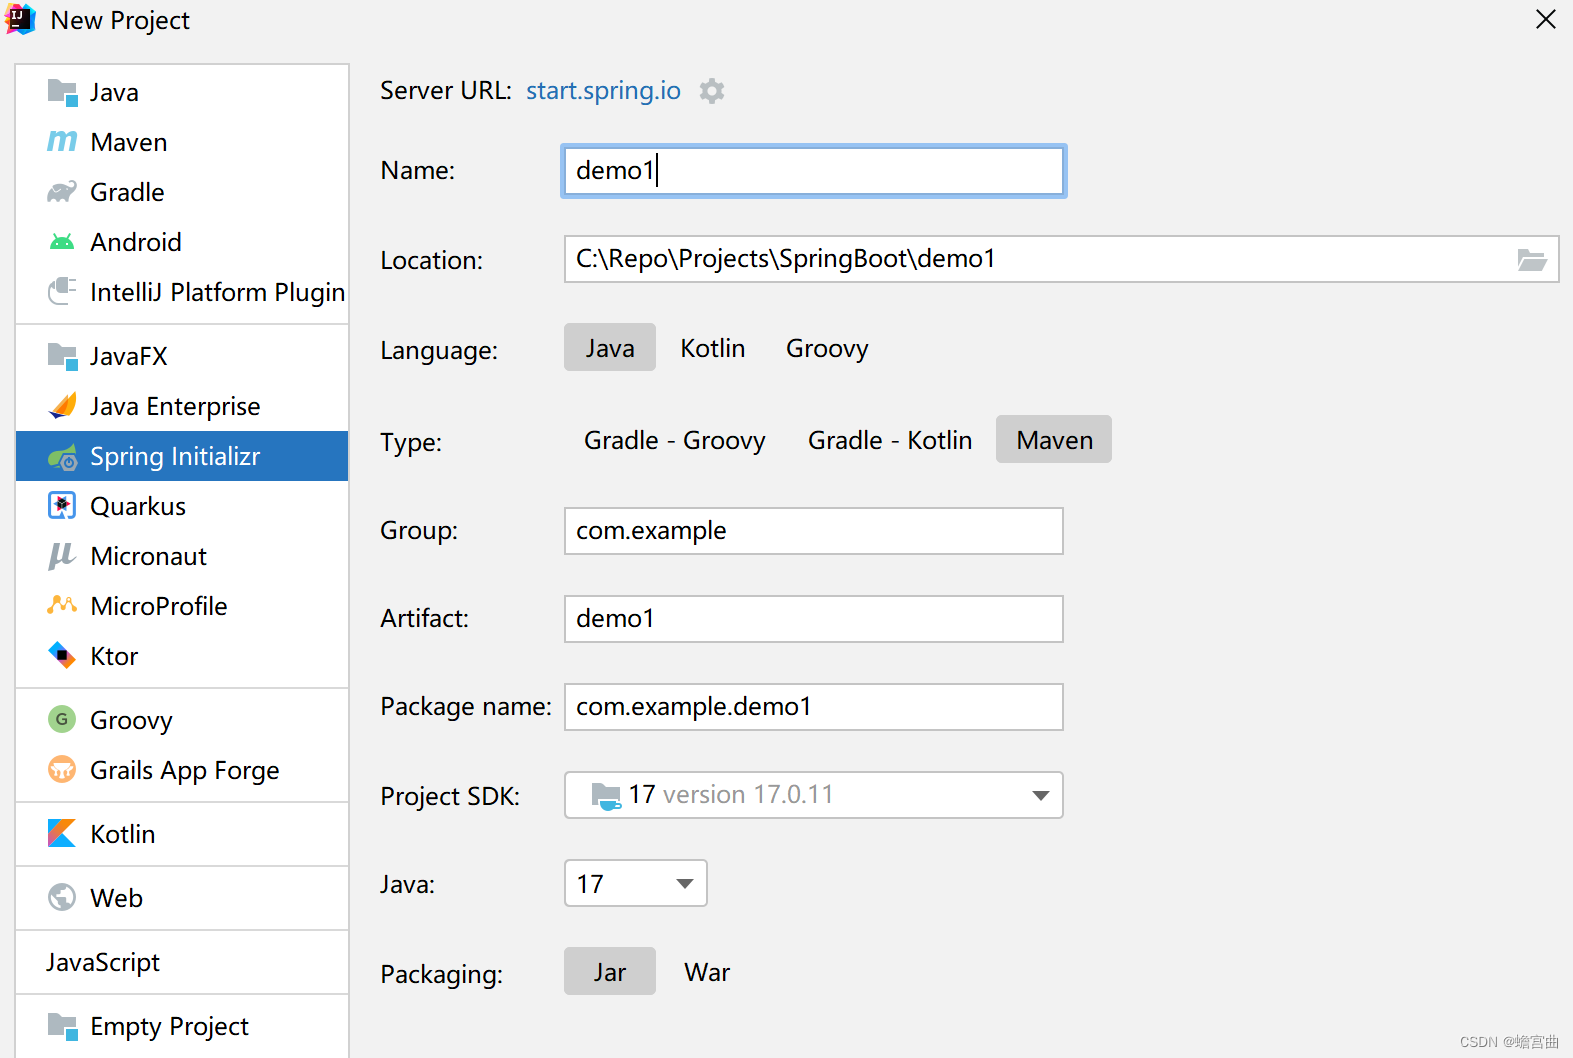This screenshot has width=1573, height=1058.
Task: Select Java as the language
Action: click(x=610, y=348)
